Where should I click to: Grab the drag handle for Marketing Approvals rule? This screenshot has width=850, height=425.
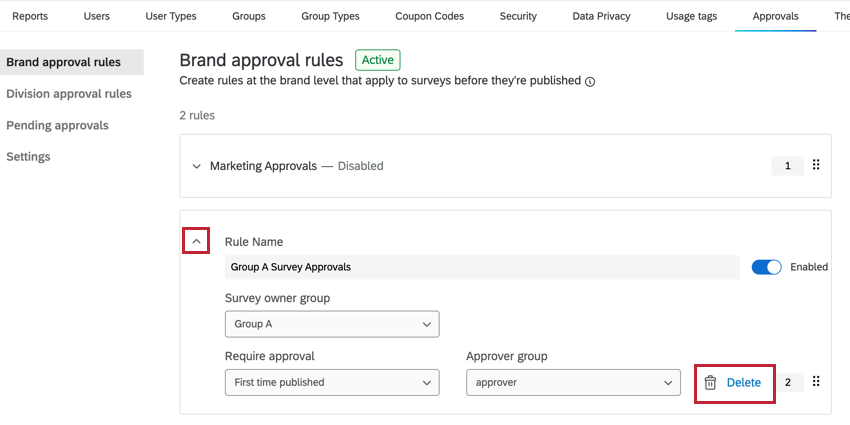pyautogui.click(x=816, y=166)
